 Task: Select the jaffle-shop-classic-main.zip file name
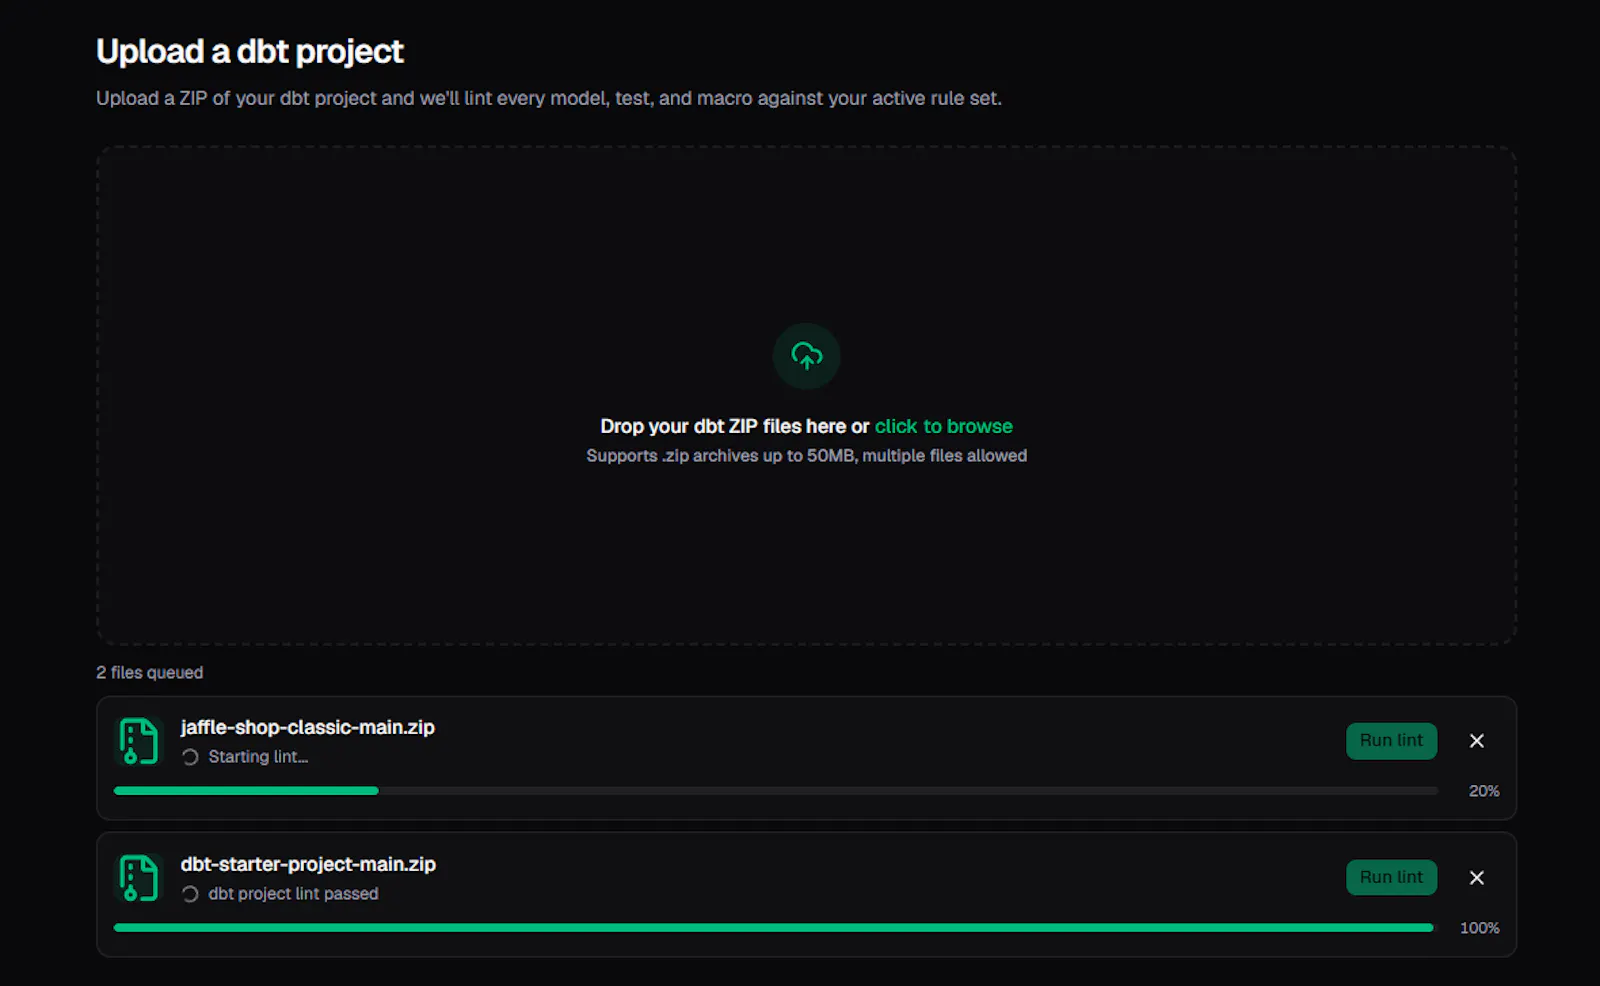click(x=307, y=727)
